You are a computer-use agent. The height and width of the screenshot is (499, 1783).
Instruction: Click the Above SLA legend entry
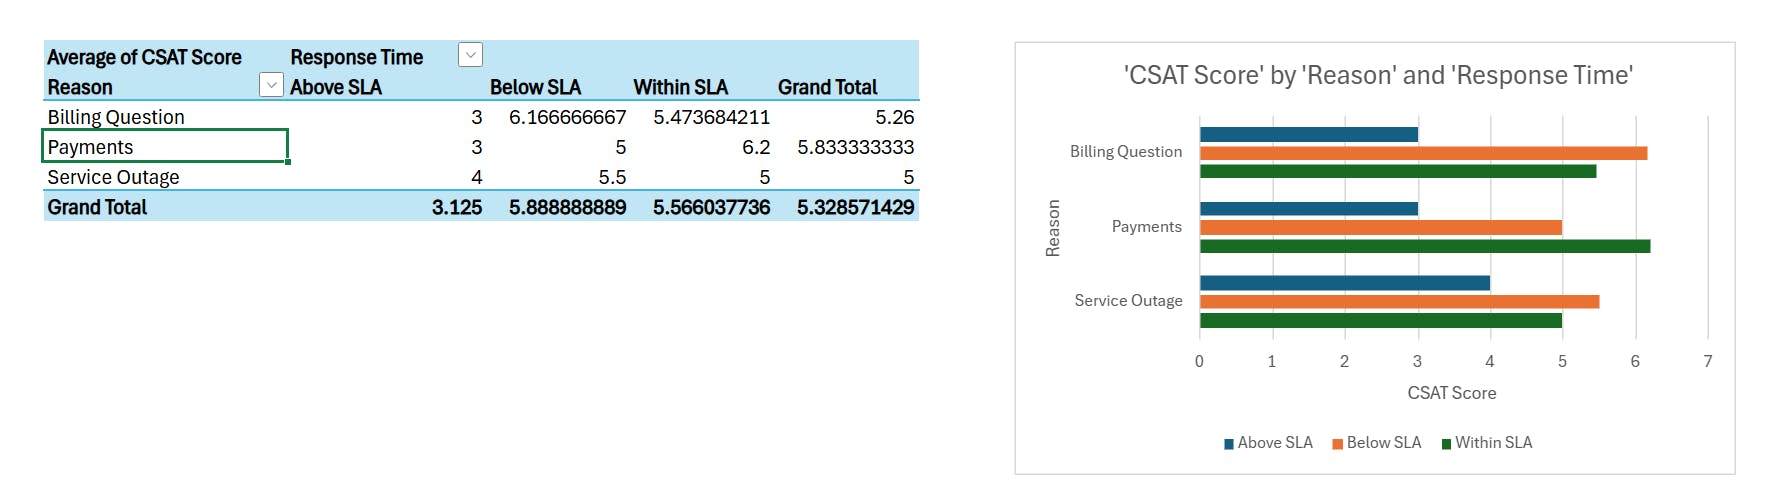(1268, 442)
